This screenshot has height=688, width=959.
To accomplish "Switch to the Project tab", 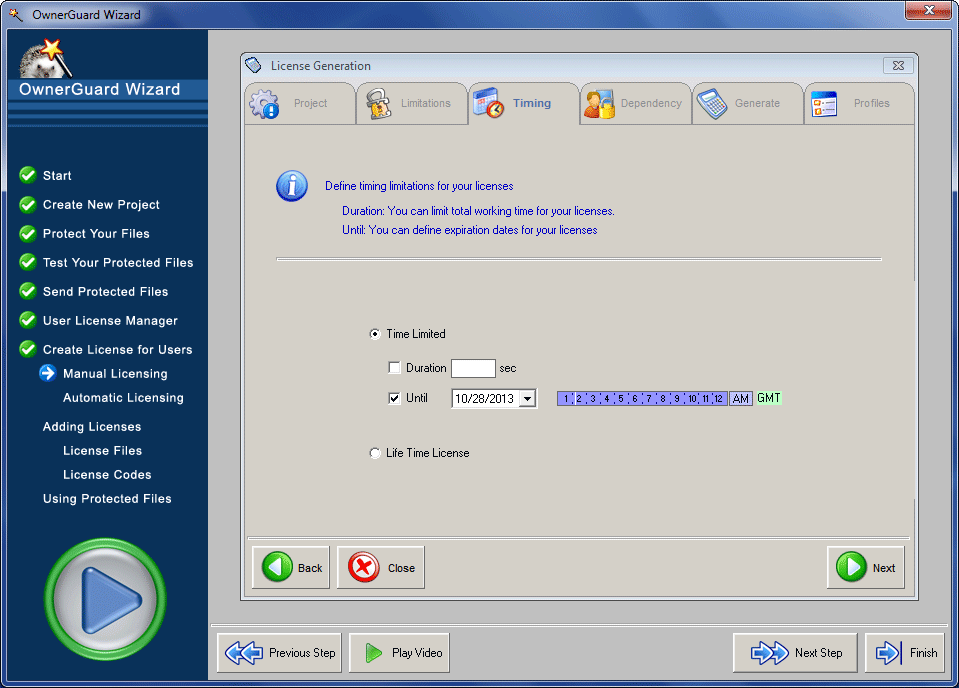I will [x=299, y=102].
